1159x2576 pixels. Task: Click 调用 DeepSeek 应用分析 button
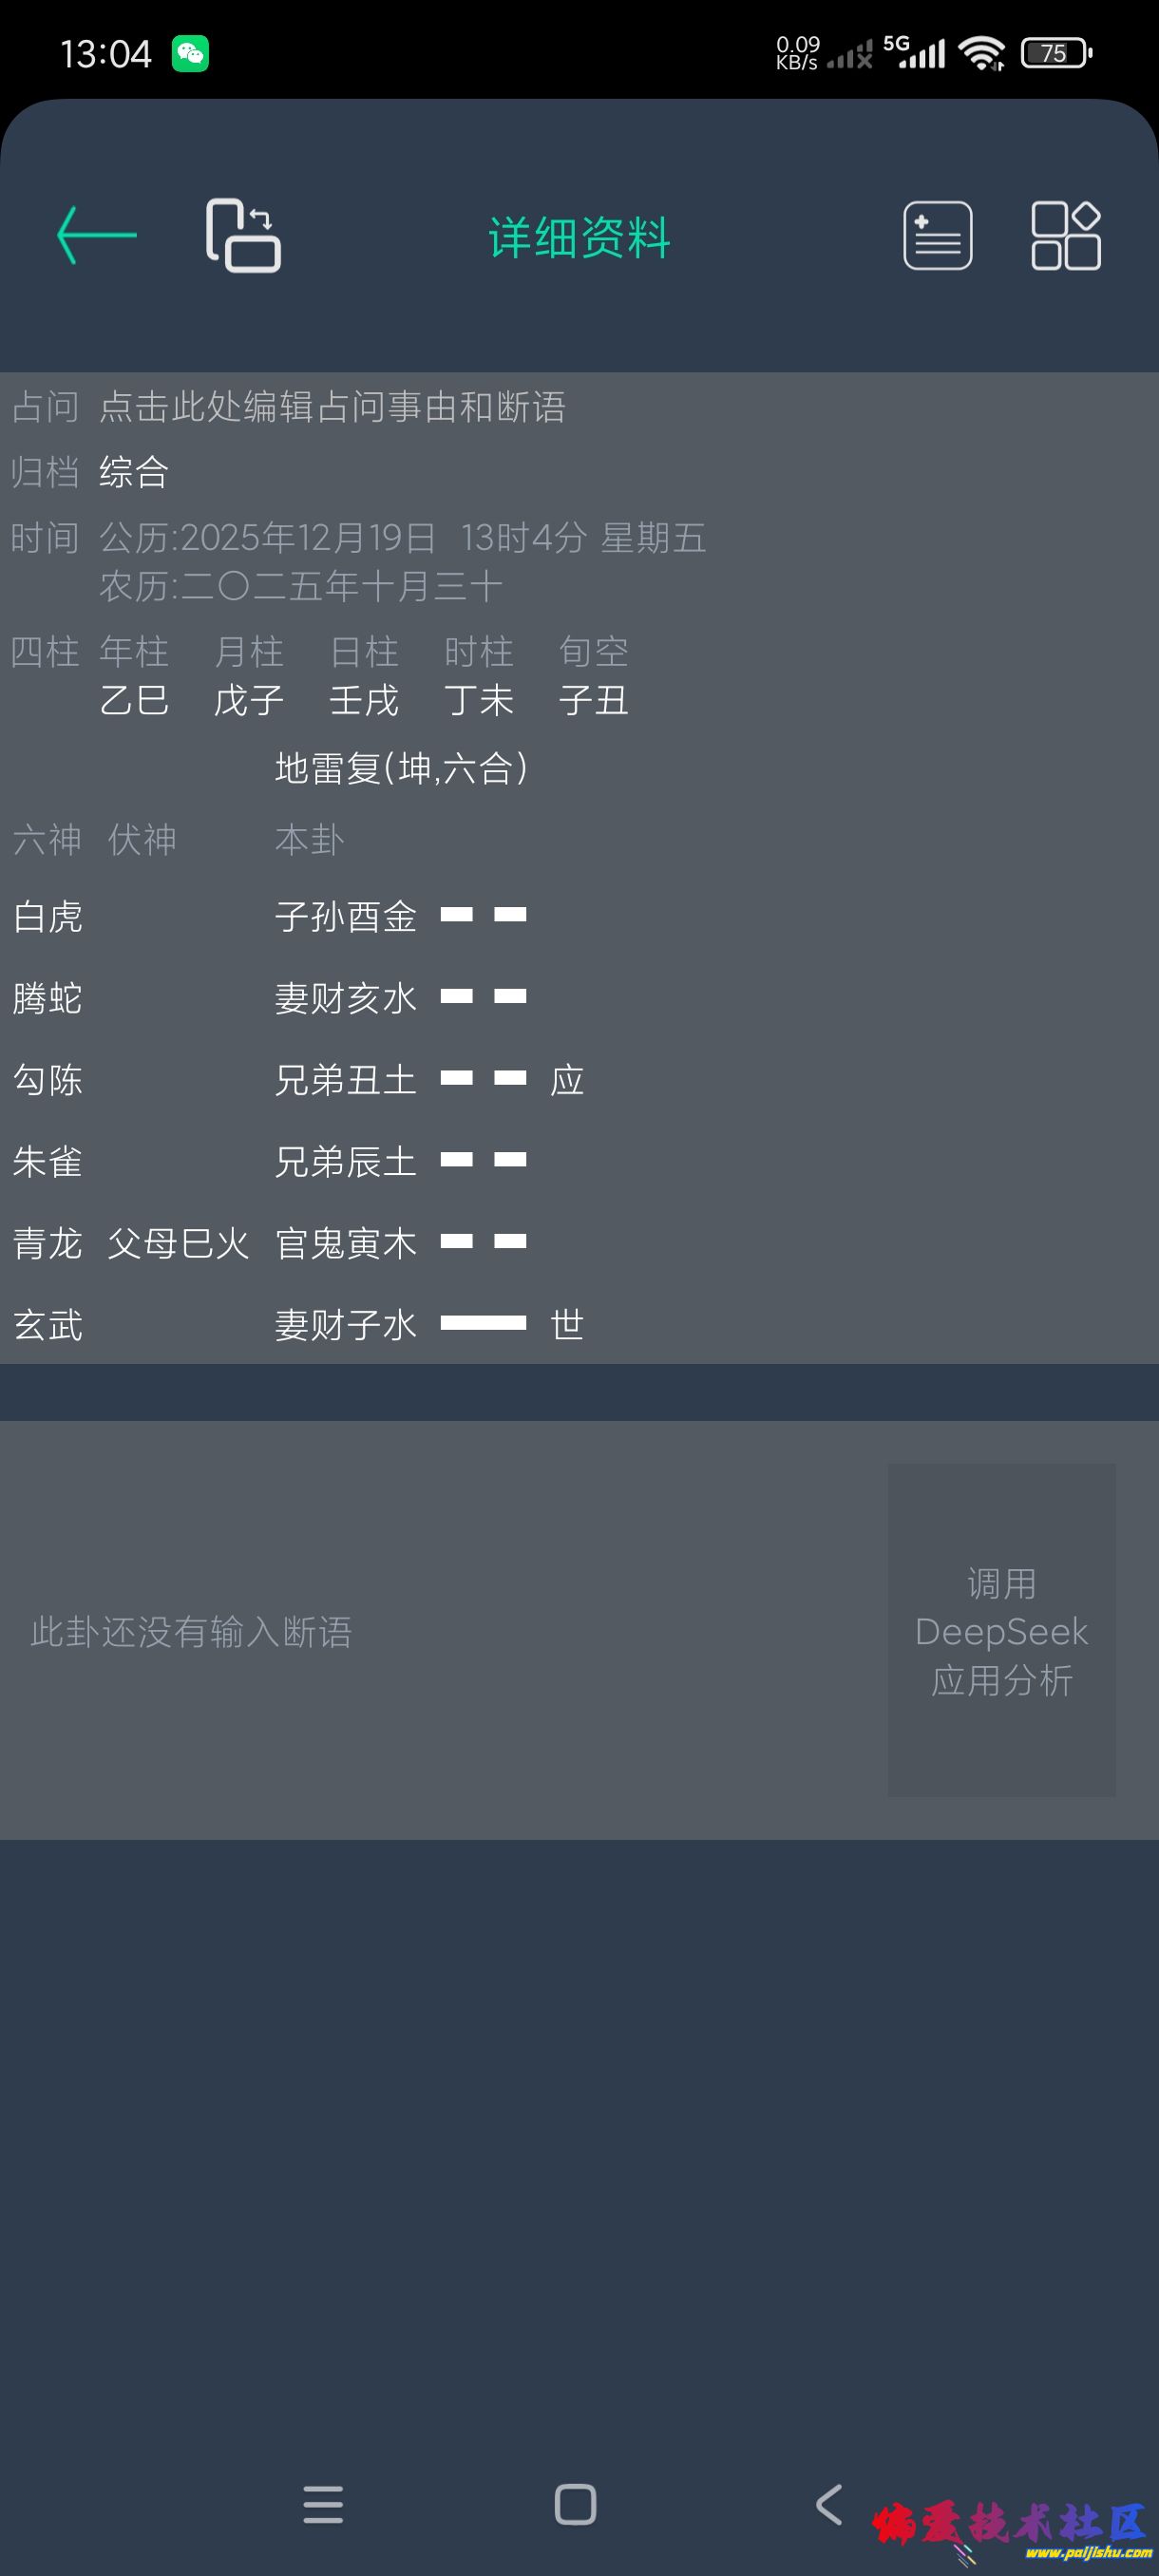pos(1001,1631)
